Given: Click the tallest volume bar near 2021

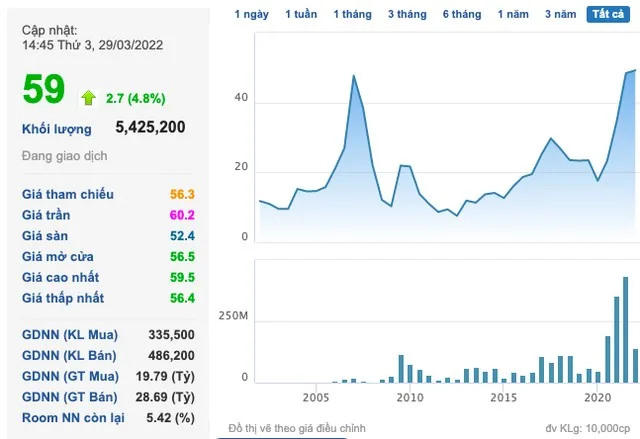Looking at the screenshot, I should click(626, 330).
